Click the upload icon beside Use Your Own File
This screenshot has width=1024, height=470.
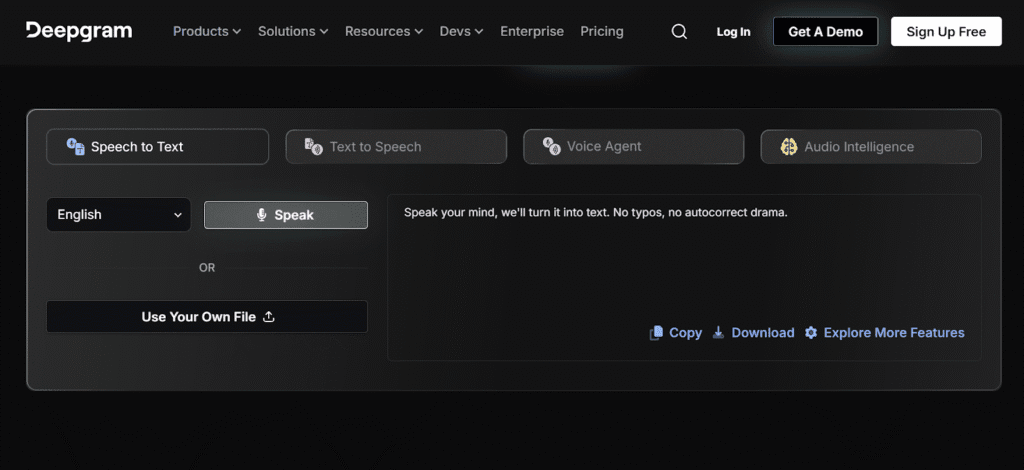coord(268,317)
